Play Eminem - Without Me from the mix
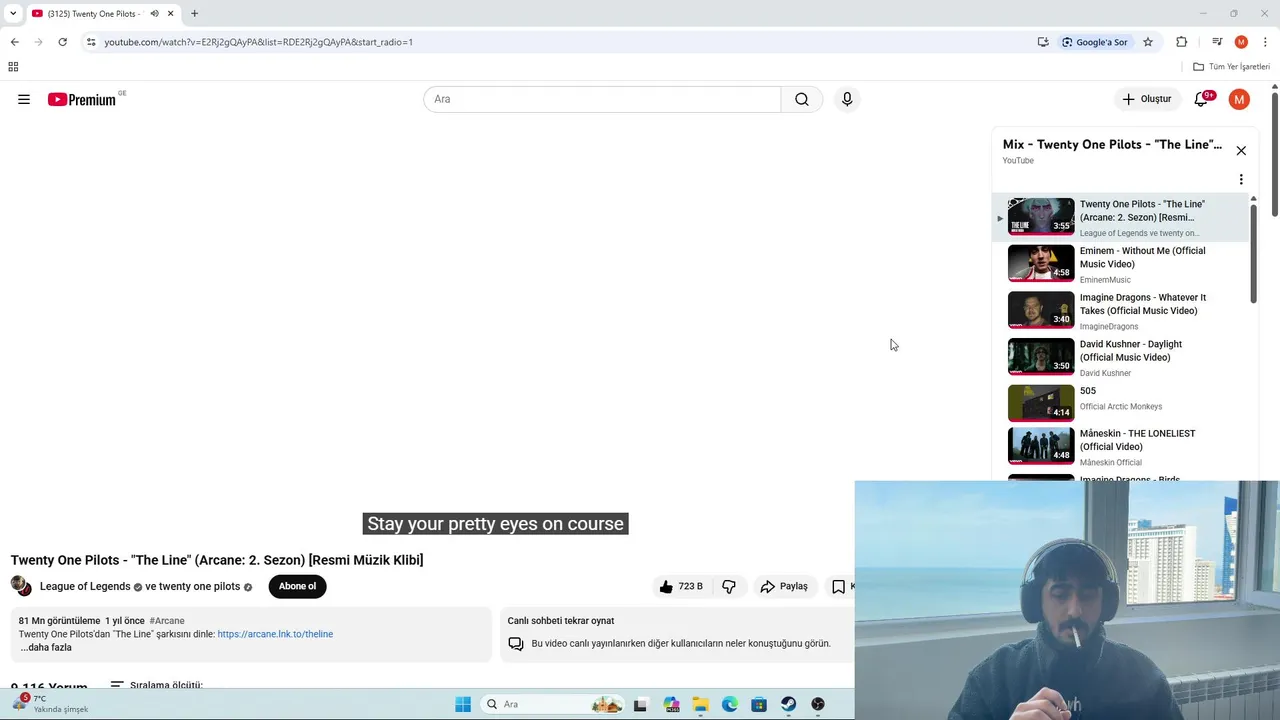Screen dimensions: 1280x720 [x=1120, y=264]
